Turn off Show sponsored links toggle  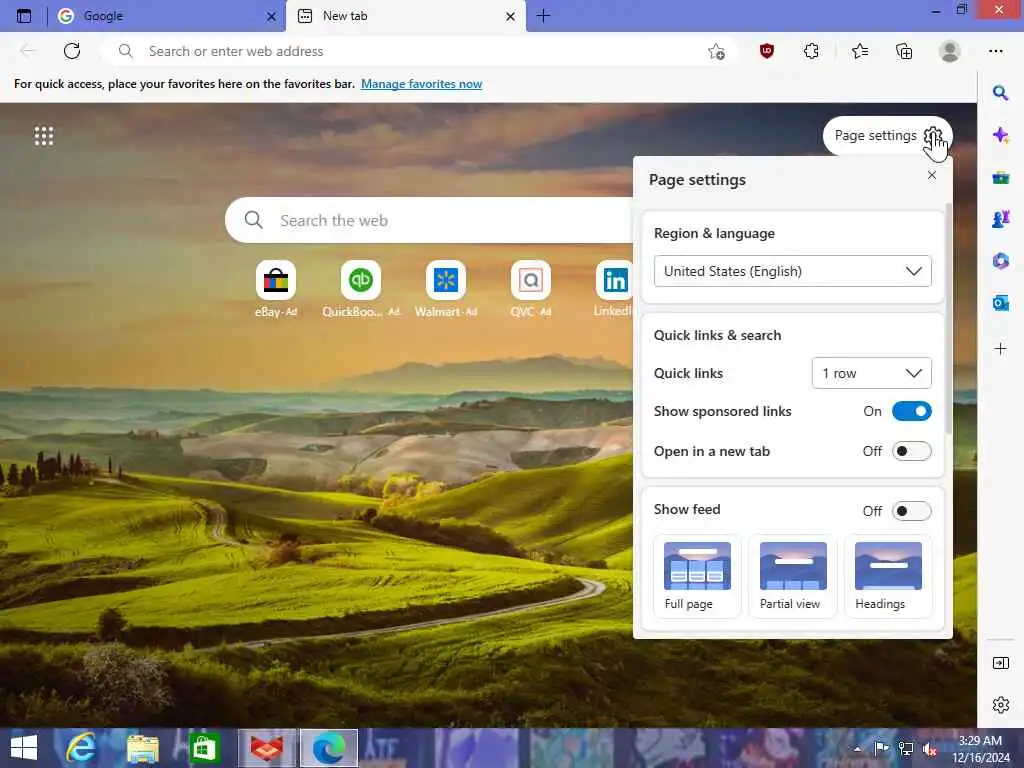pos(911,411)
